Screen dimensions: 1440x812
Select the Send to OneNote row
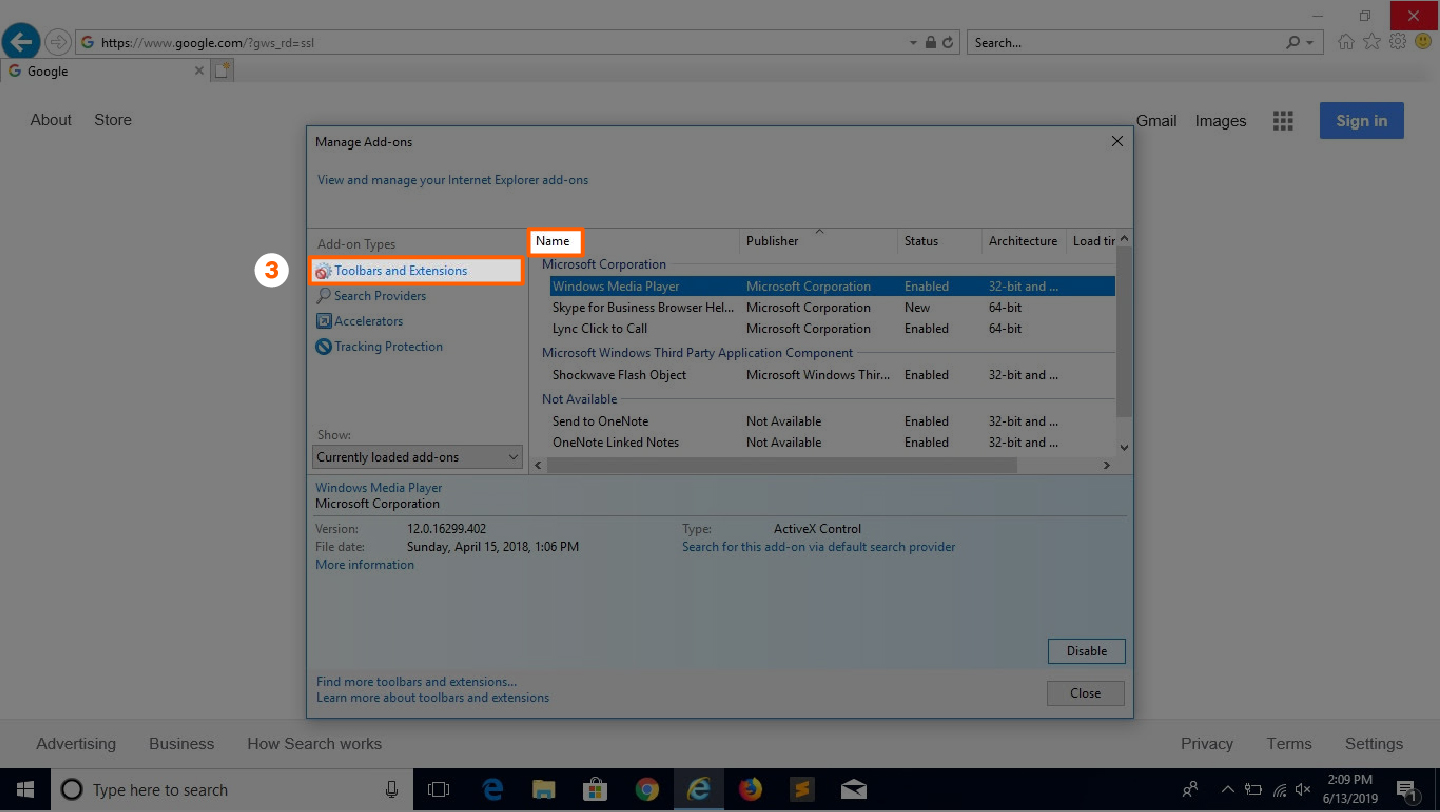pos(832,421)
